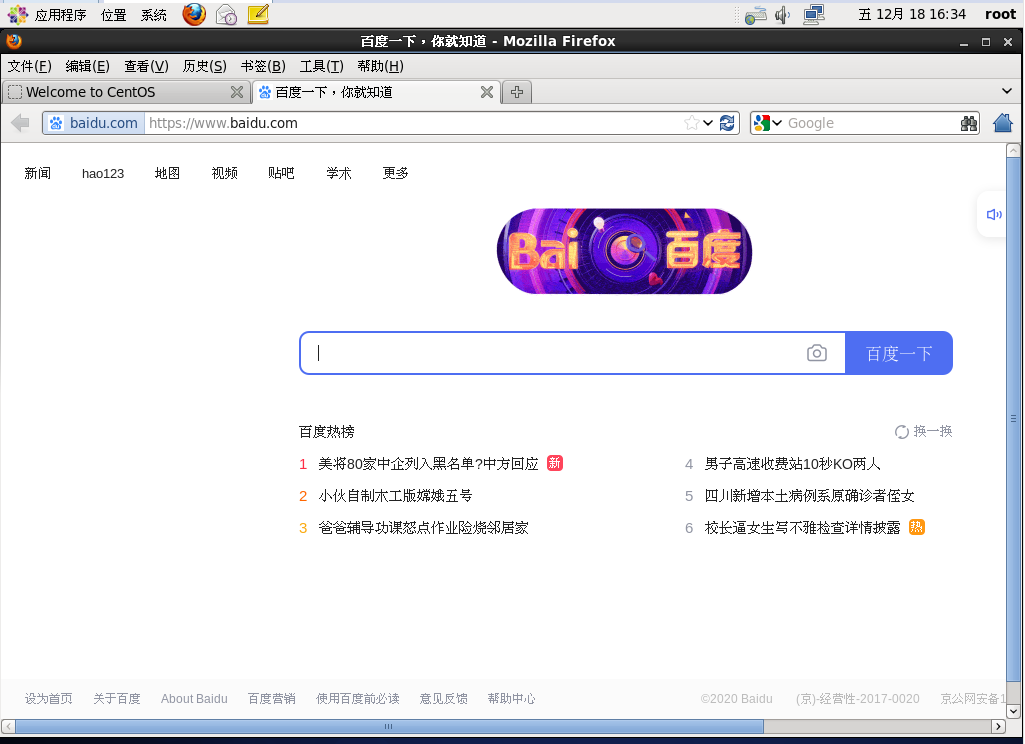1025x744 pixels.
Task: Launch Firefox from the top panel icon
Action: pos(194,14)
